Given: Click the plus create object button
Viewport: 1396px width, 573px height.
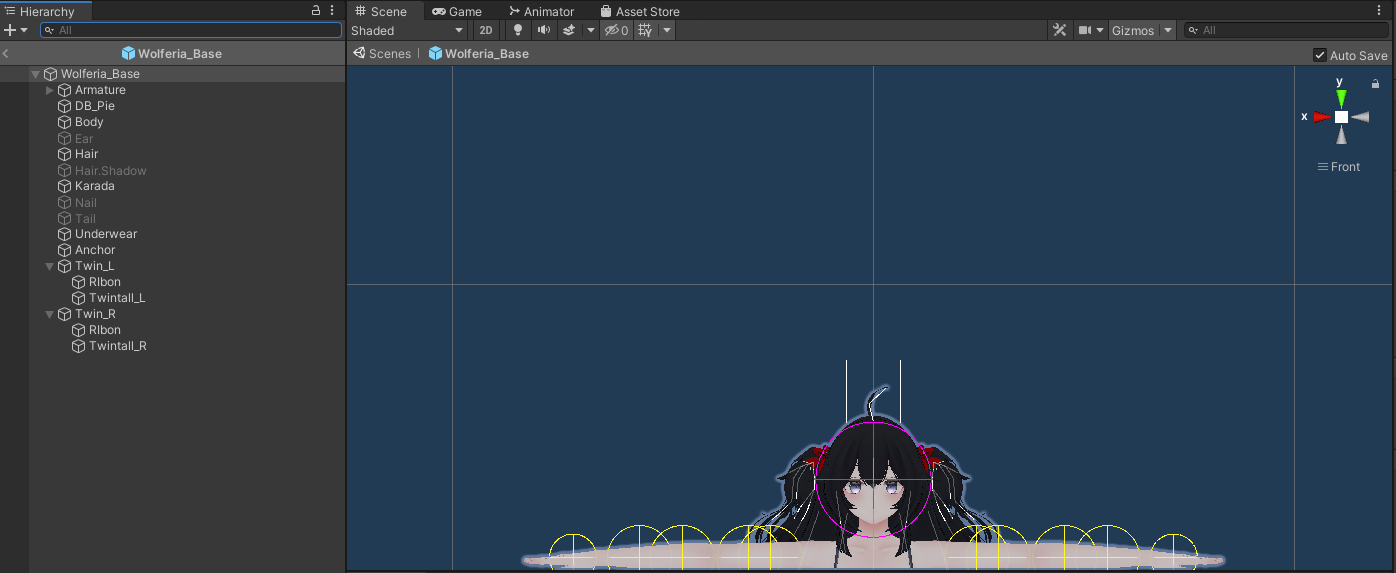Looking at the screenshot, I should (10, 30).
